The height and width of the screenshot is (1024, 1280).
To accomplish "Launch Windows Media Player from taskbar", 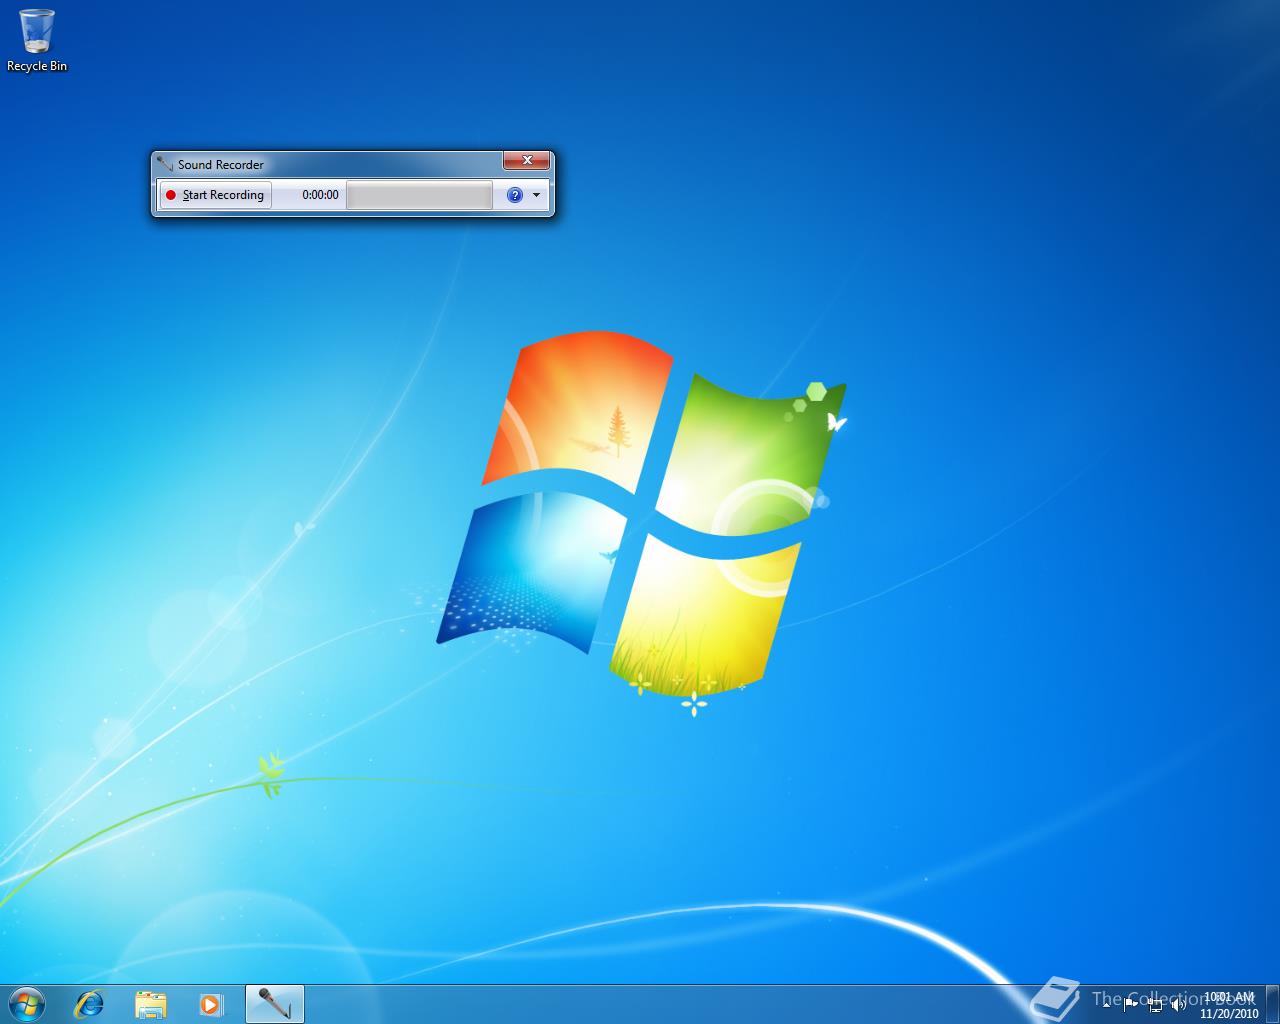I will (211, 1004).
